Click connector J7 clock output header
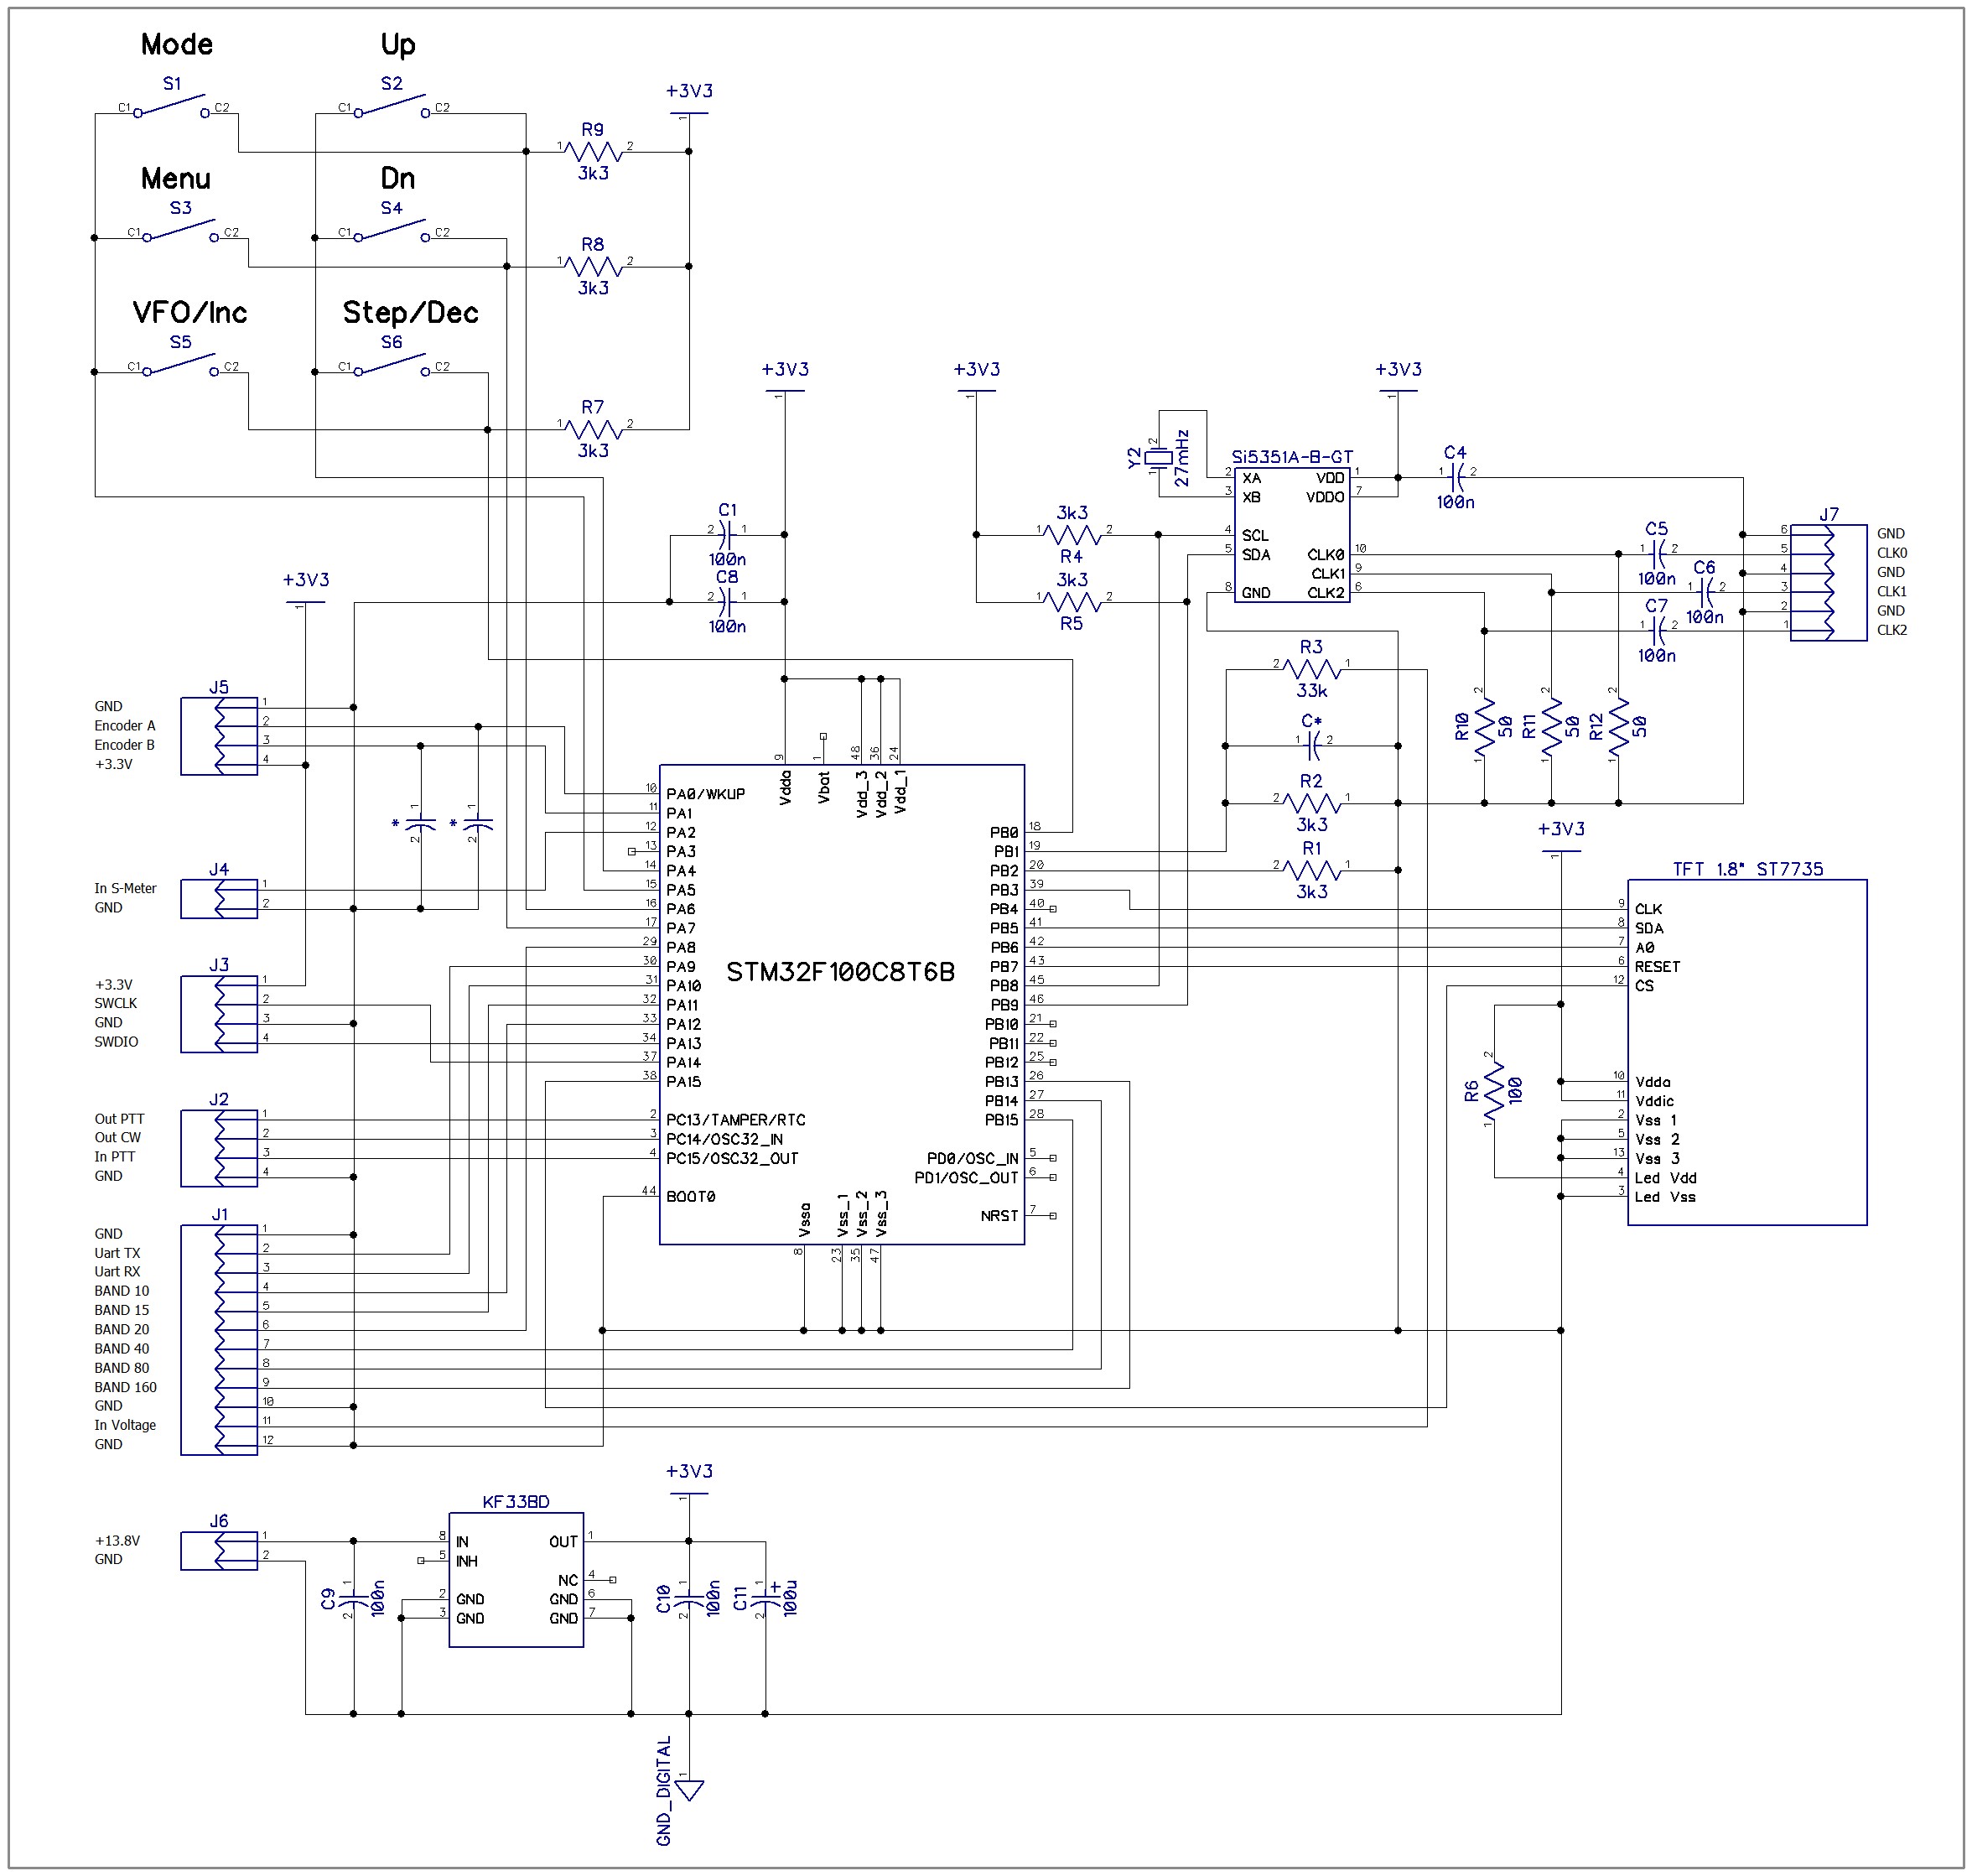Screen dimensions: 1972x1876 1827,582
